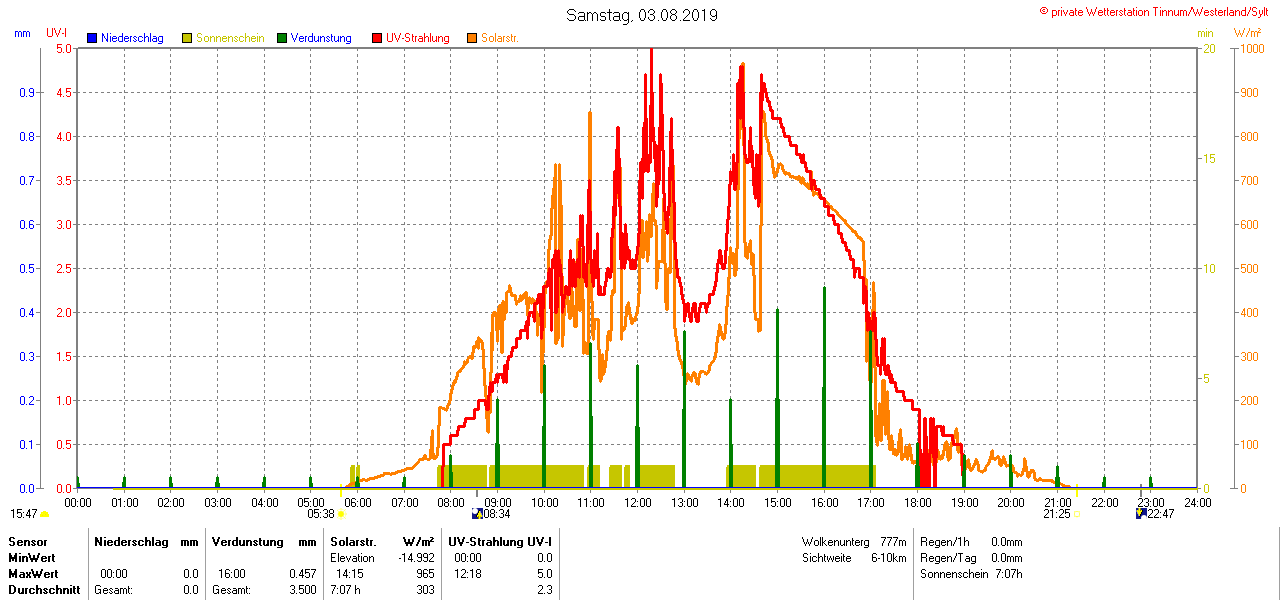Click the yellow Sonnenschein legend swatch
The image size is (1280, 600).
pyautogui.click(x=187, y=38)
